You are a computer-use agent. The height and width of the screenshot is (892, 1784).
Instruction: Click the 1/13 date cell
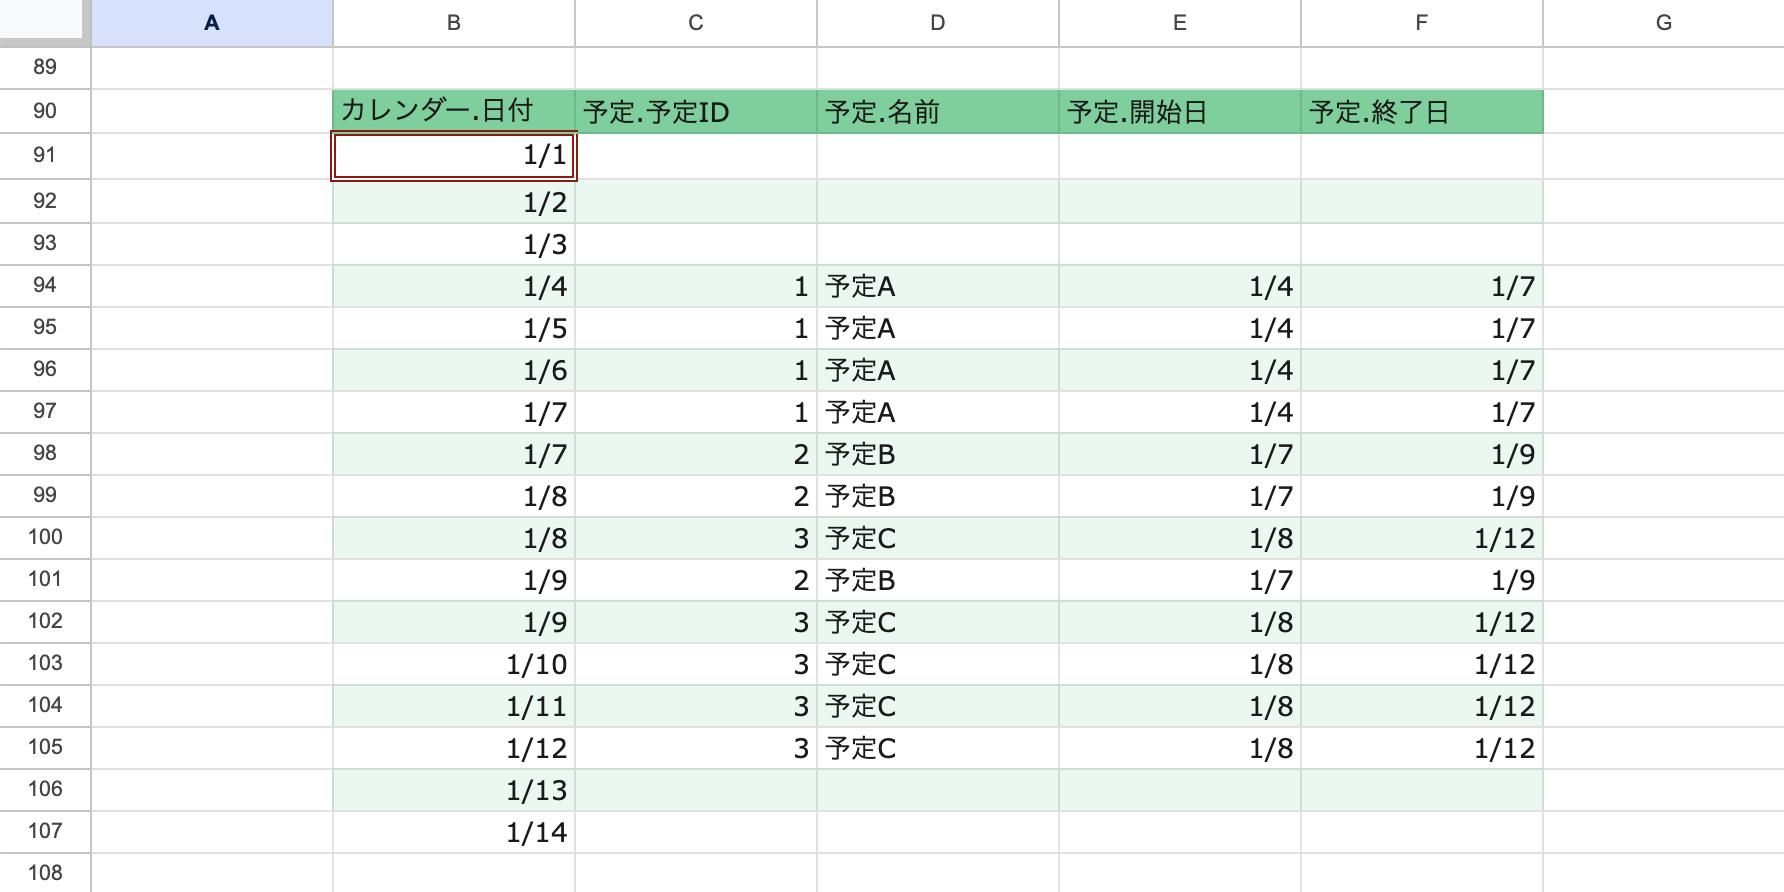pos(453,790)
